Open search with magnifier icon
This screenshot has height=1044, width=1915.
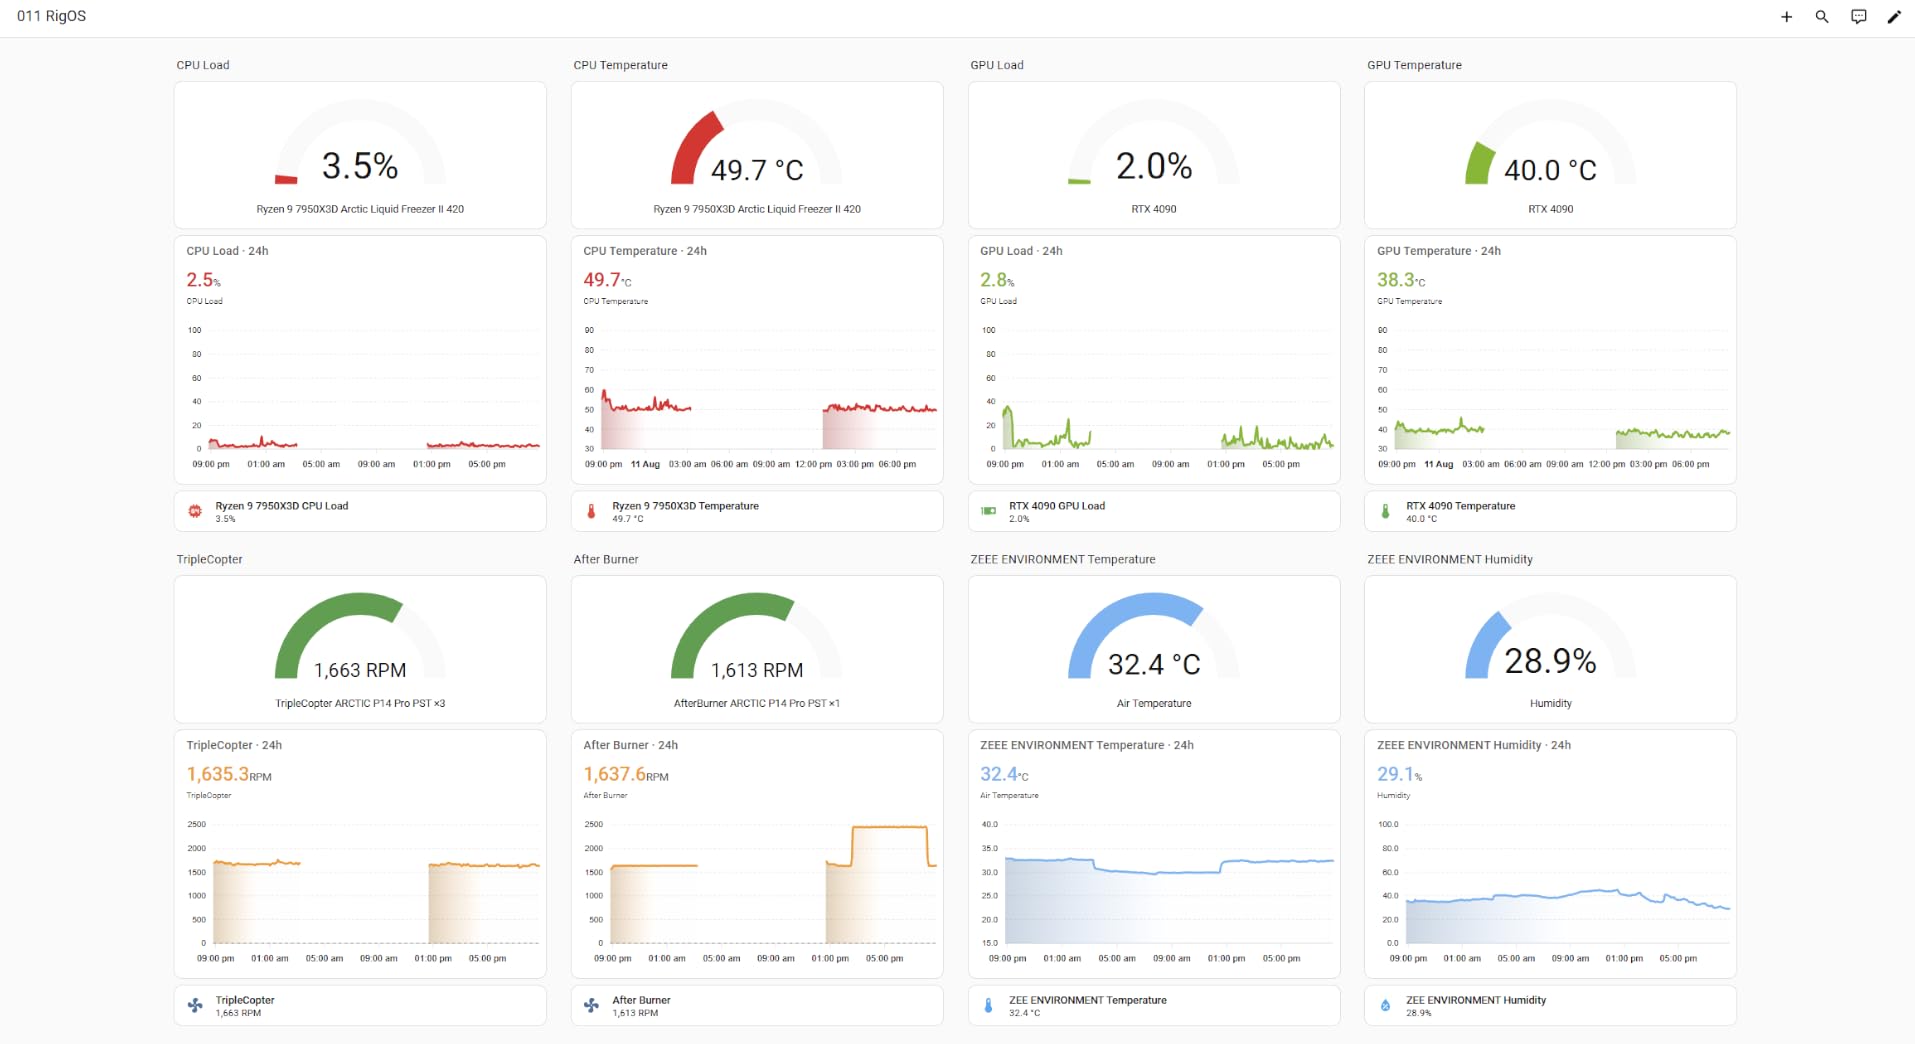pos(1822,17)
